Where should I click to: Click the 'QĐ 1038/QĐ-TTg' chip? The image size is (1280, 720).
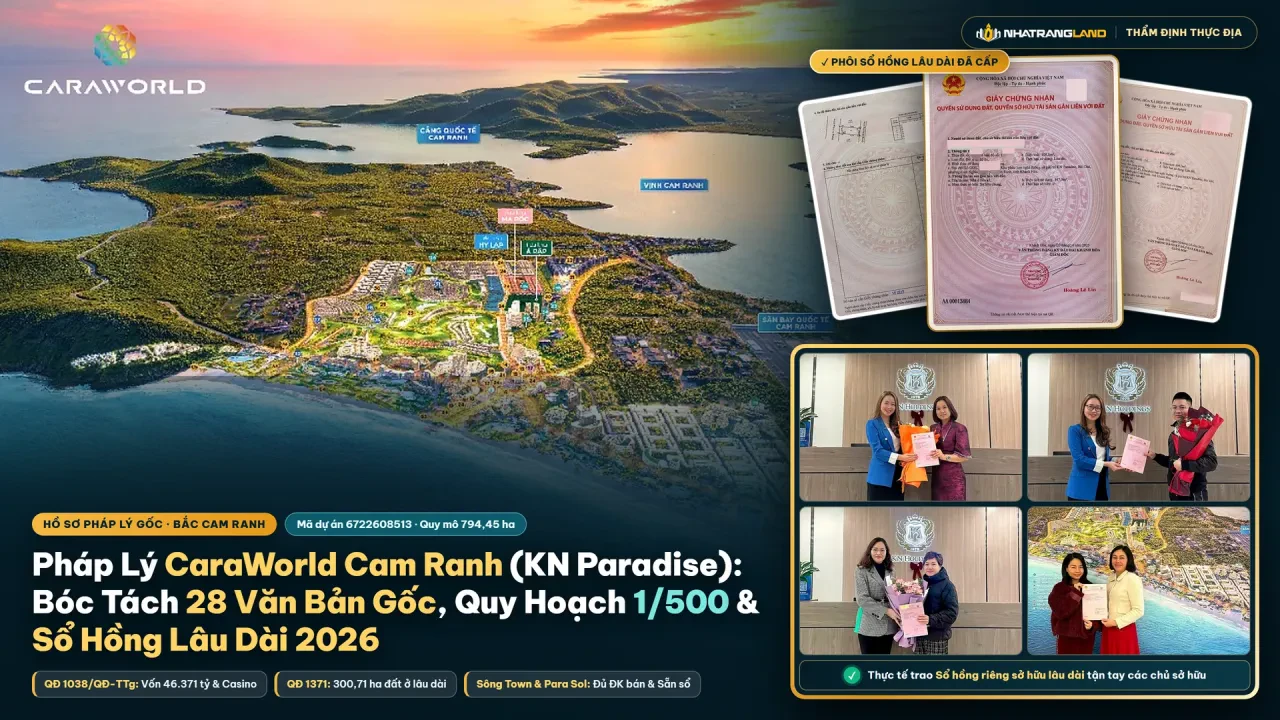pos(150,684)
